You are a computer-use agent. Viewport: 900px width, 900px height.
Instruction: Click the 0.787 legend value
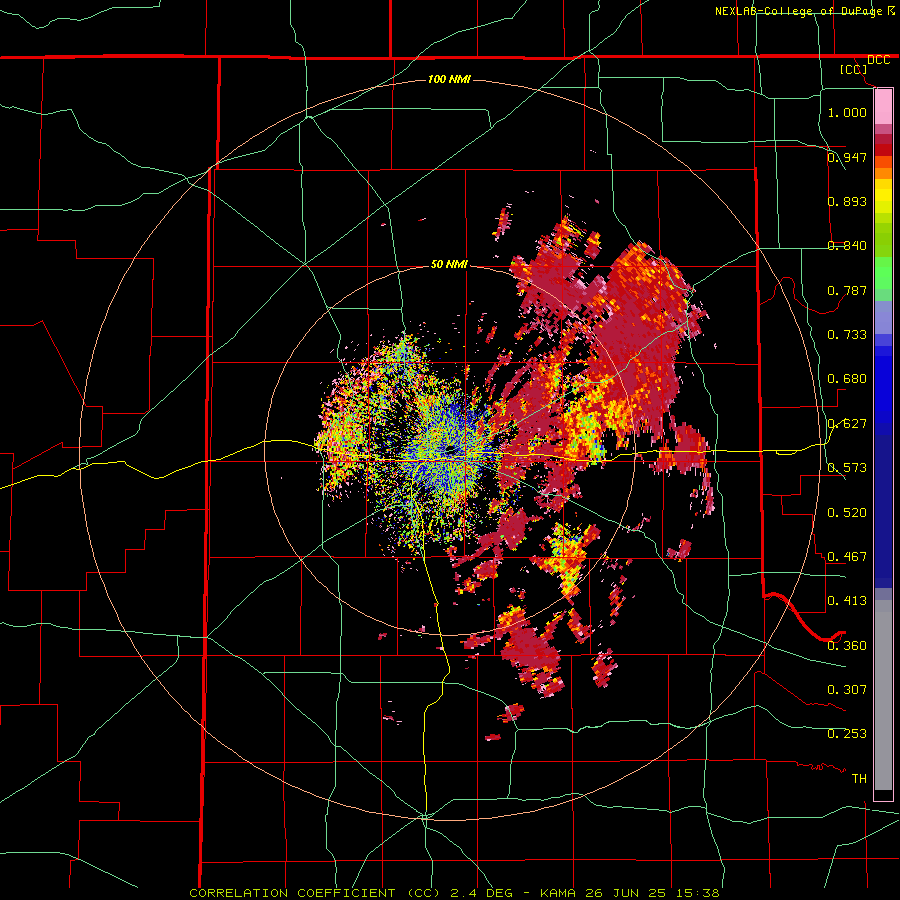pyautogui.click(x=847, y=290)
